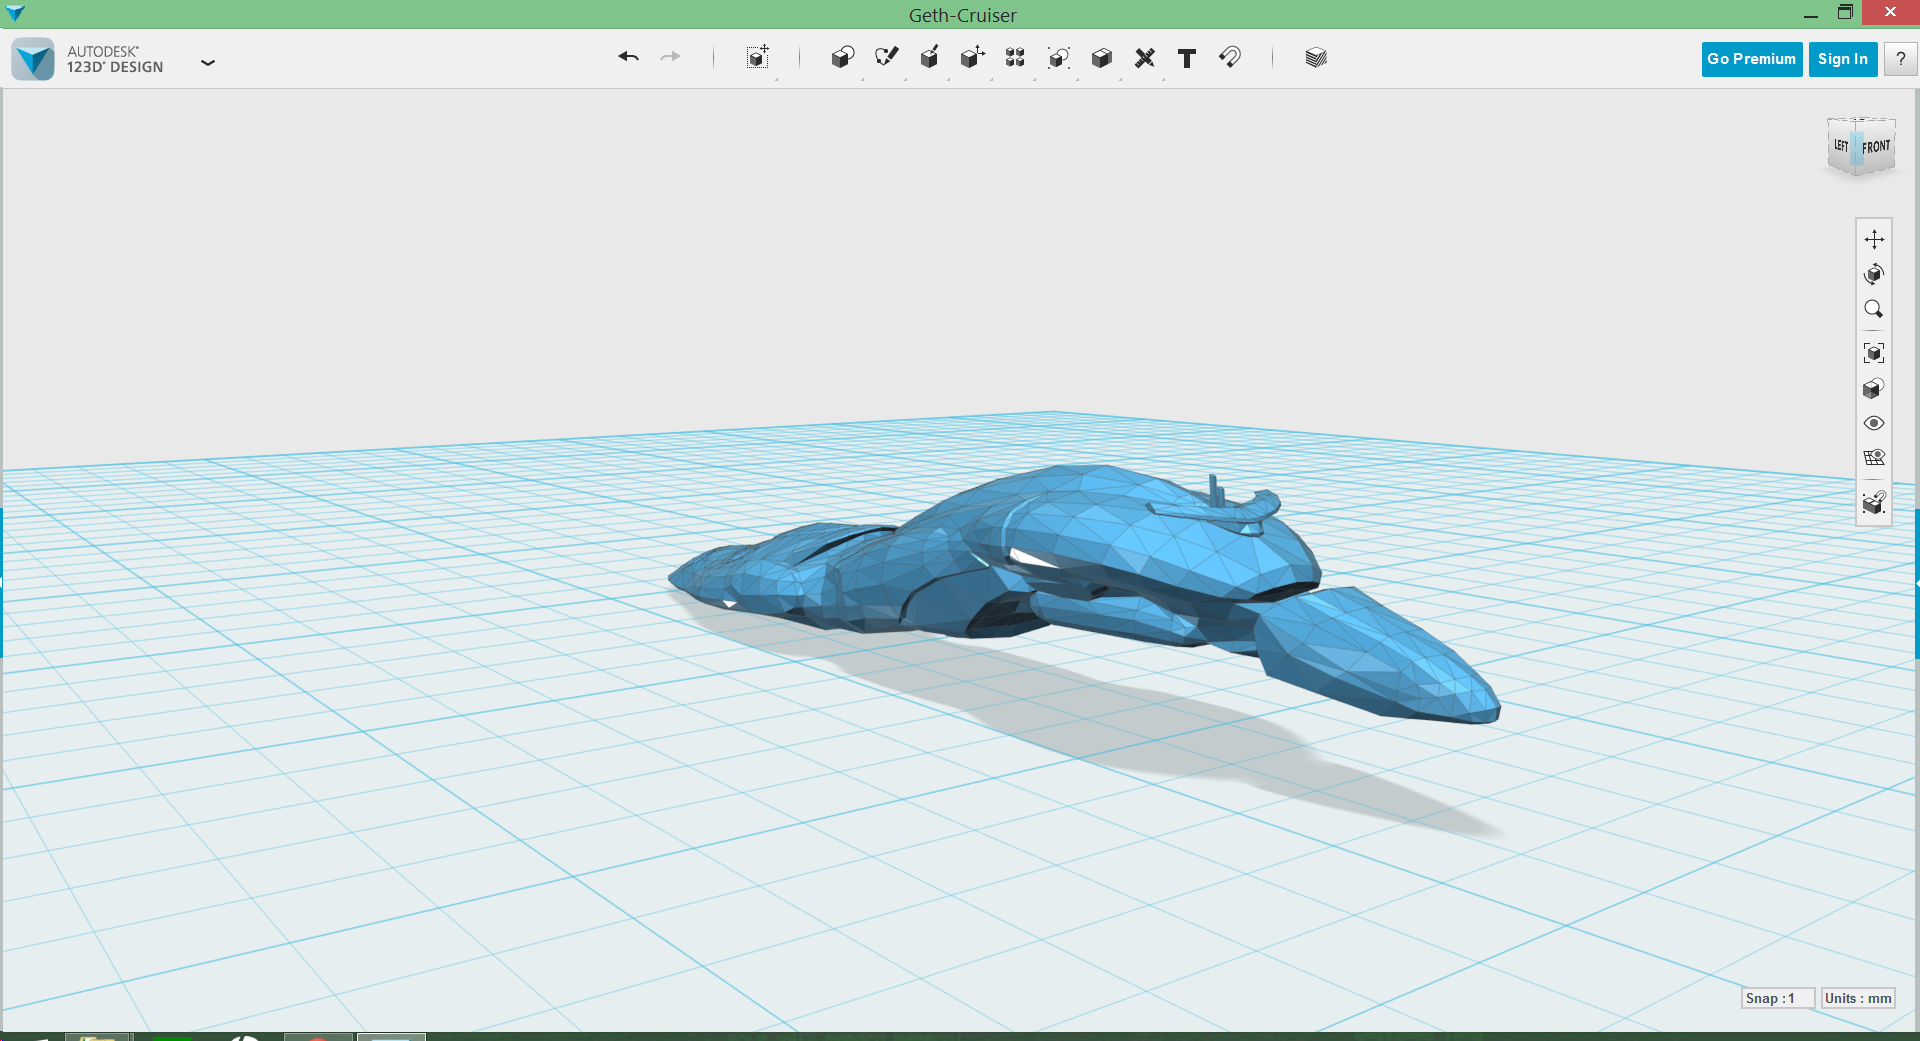Change the Snap increment value

pos(1778,998)
